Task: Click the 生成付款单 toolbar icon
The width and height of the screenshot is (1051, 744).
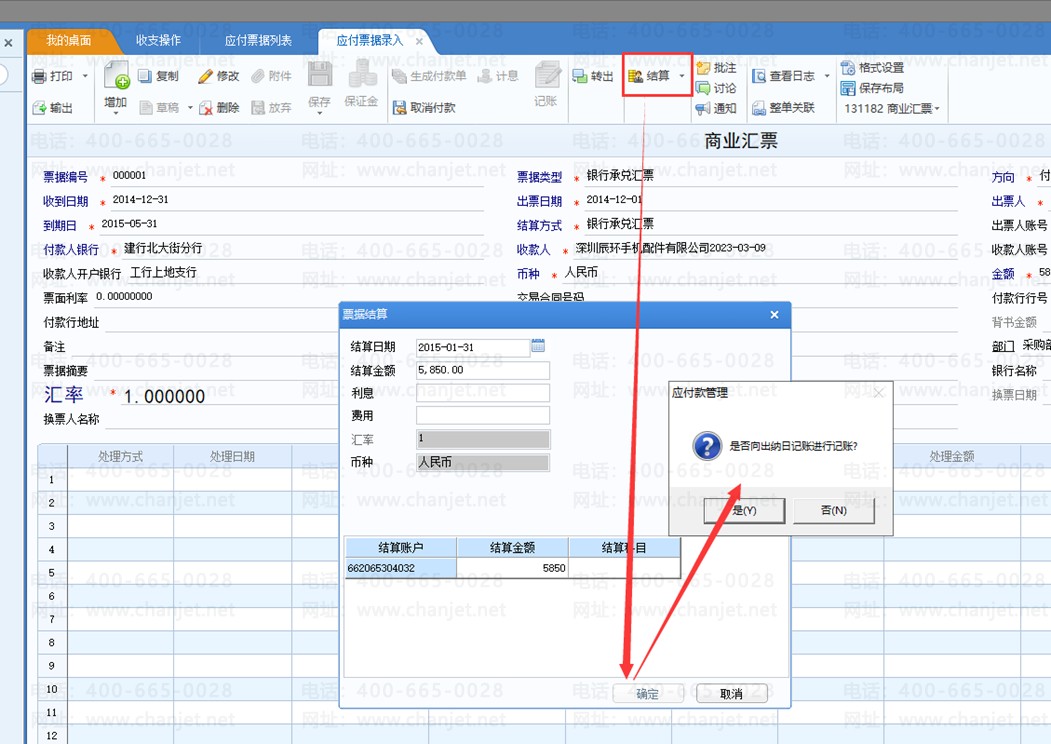Action: click(x=399, y=76)
